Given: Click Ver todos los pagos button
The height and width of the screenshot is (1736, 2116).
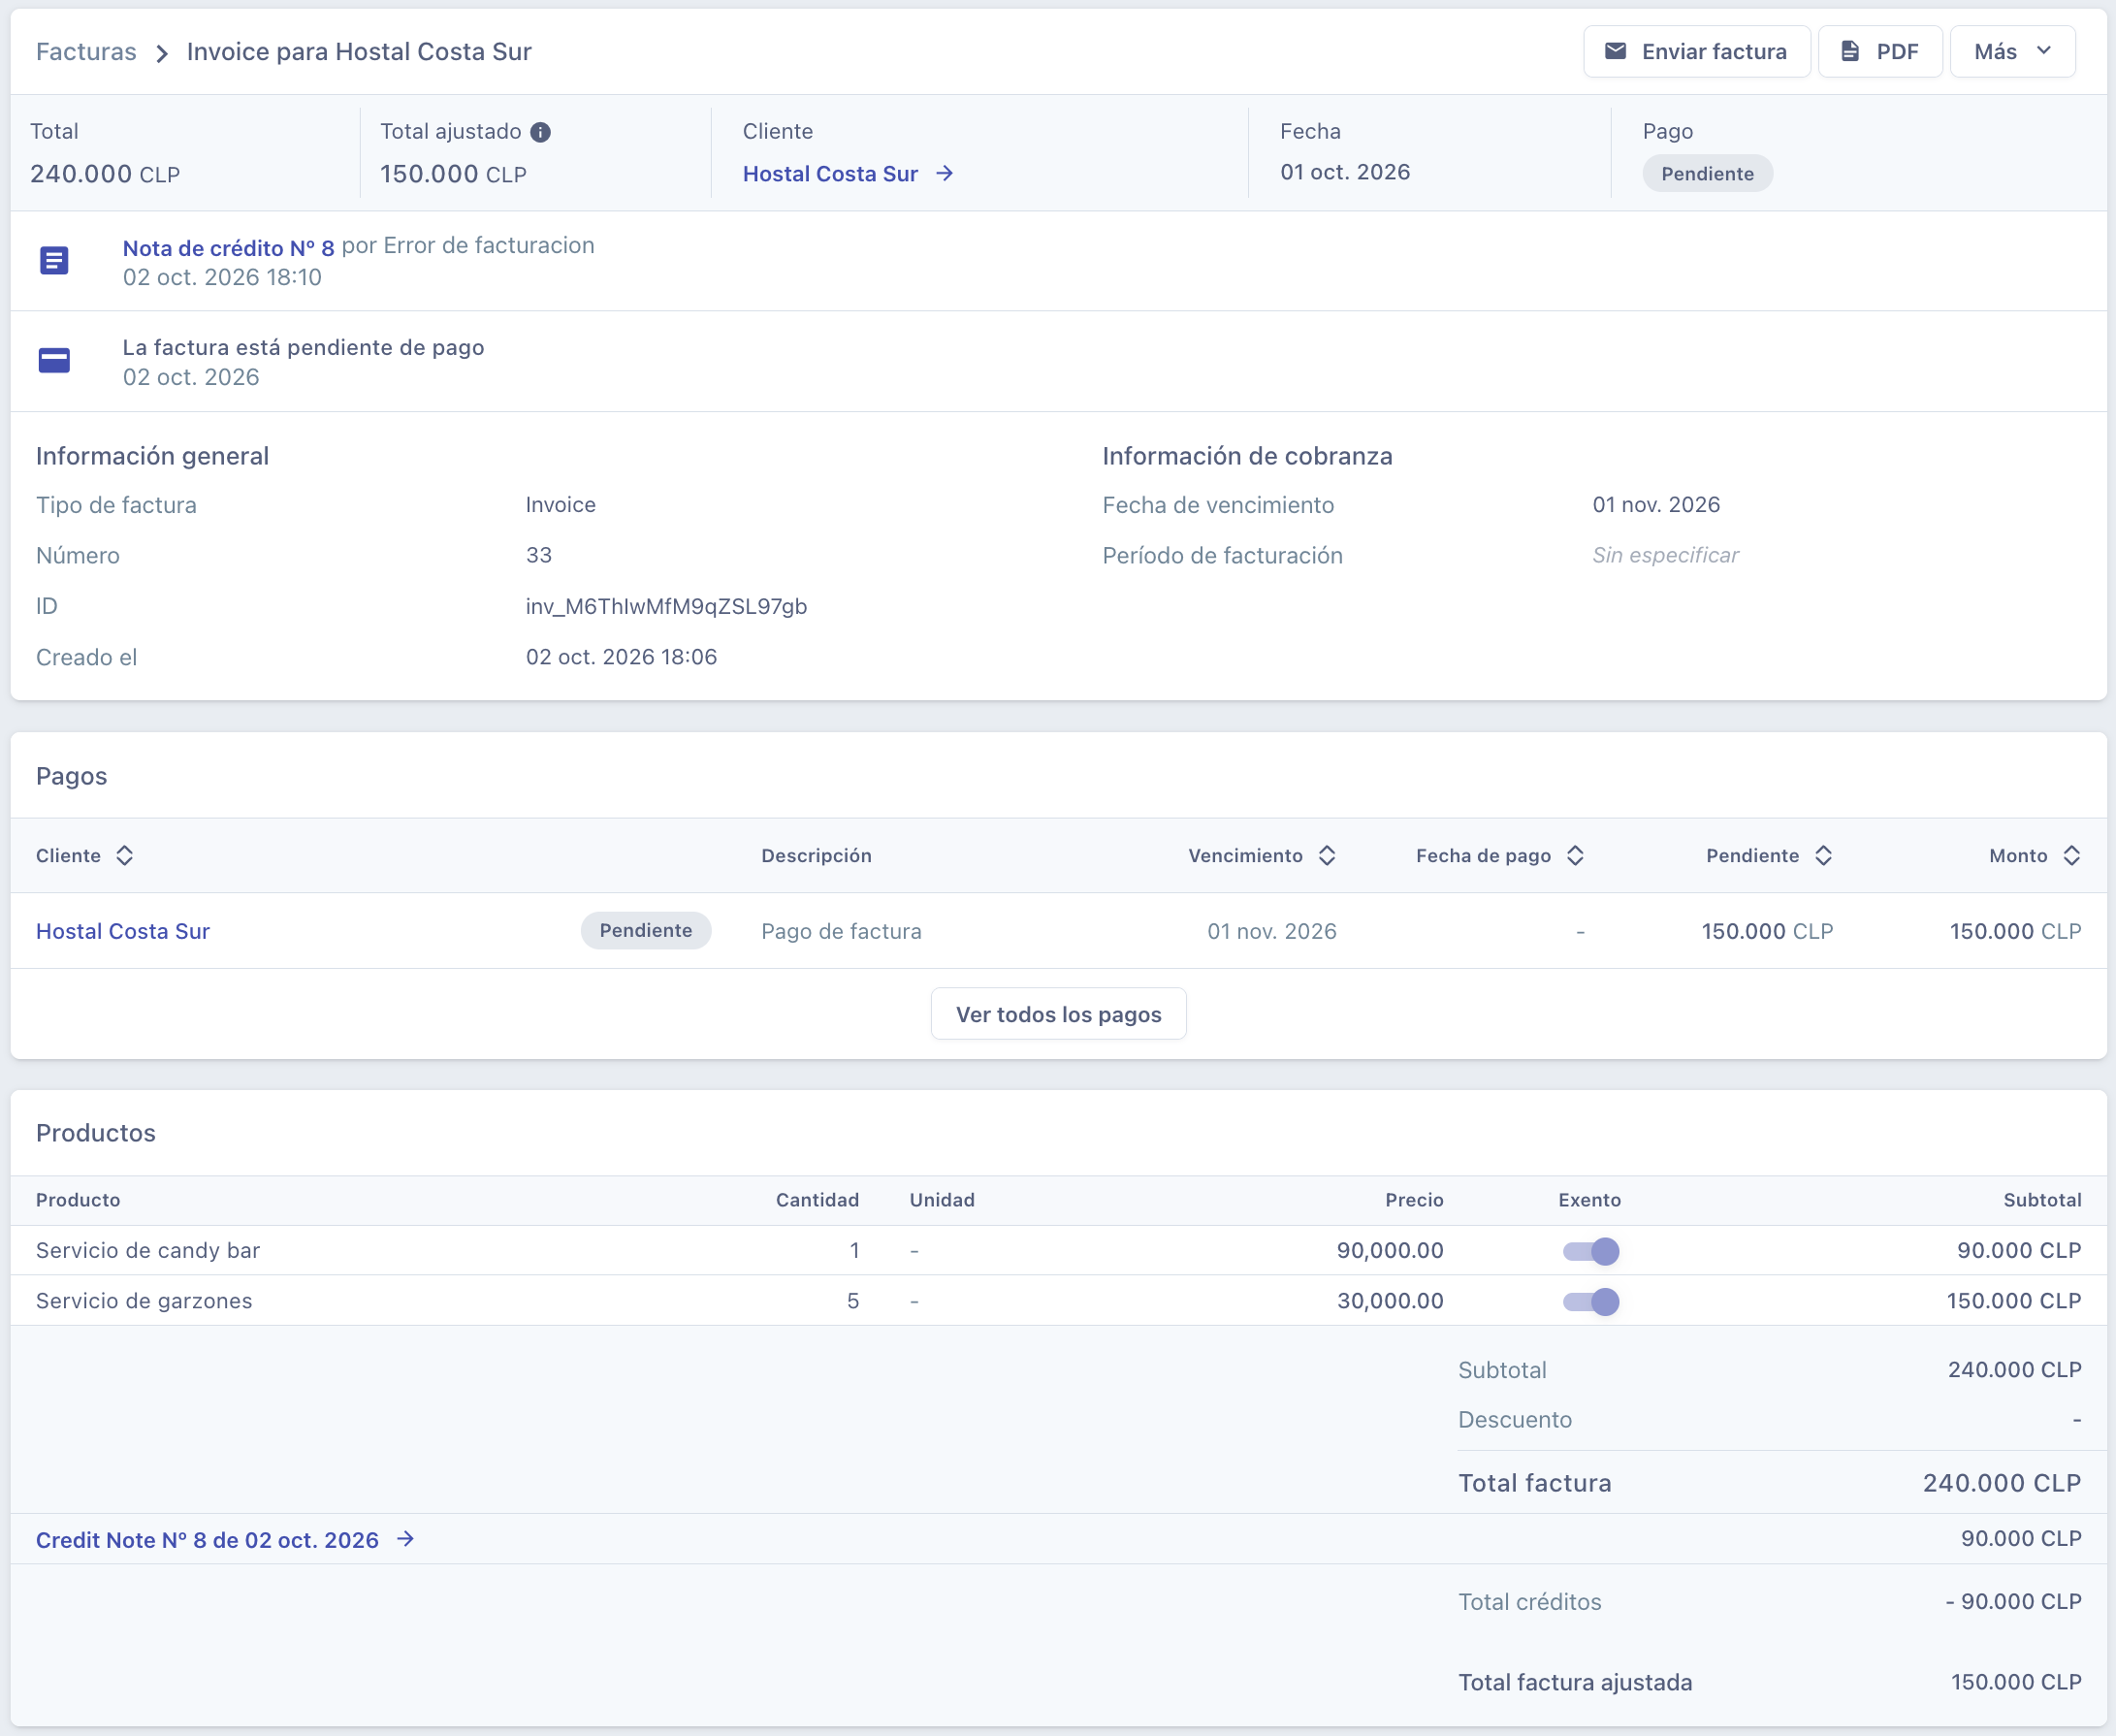Looking at the screenshot, I should [1058, 1014].
